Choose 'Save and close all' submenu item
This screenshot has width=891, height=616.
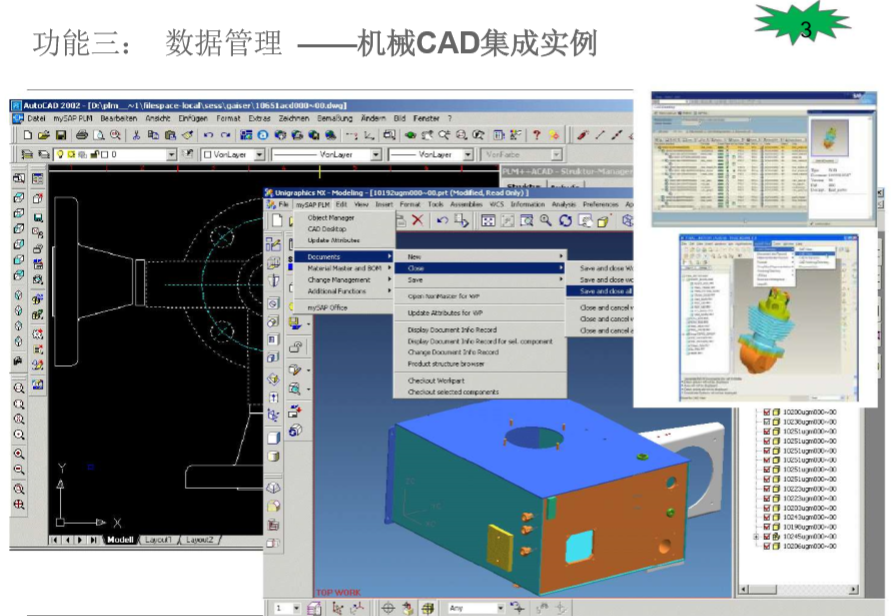point(600,292)
